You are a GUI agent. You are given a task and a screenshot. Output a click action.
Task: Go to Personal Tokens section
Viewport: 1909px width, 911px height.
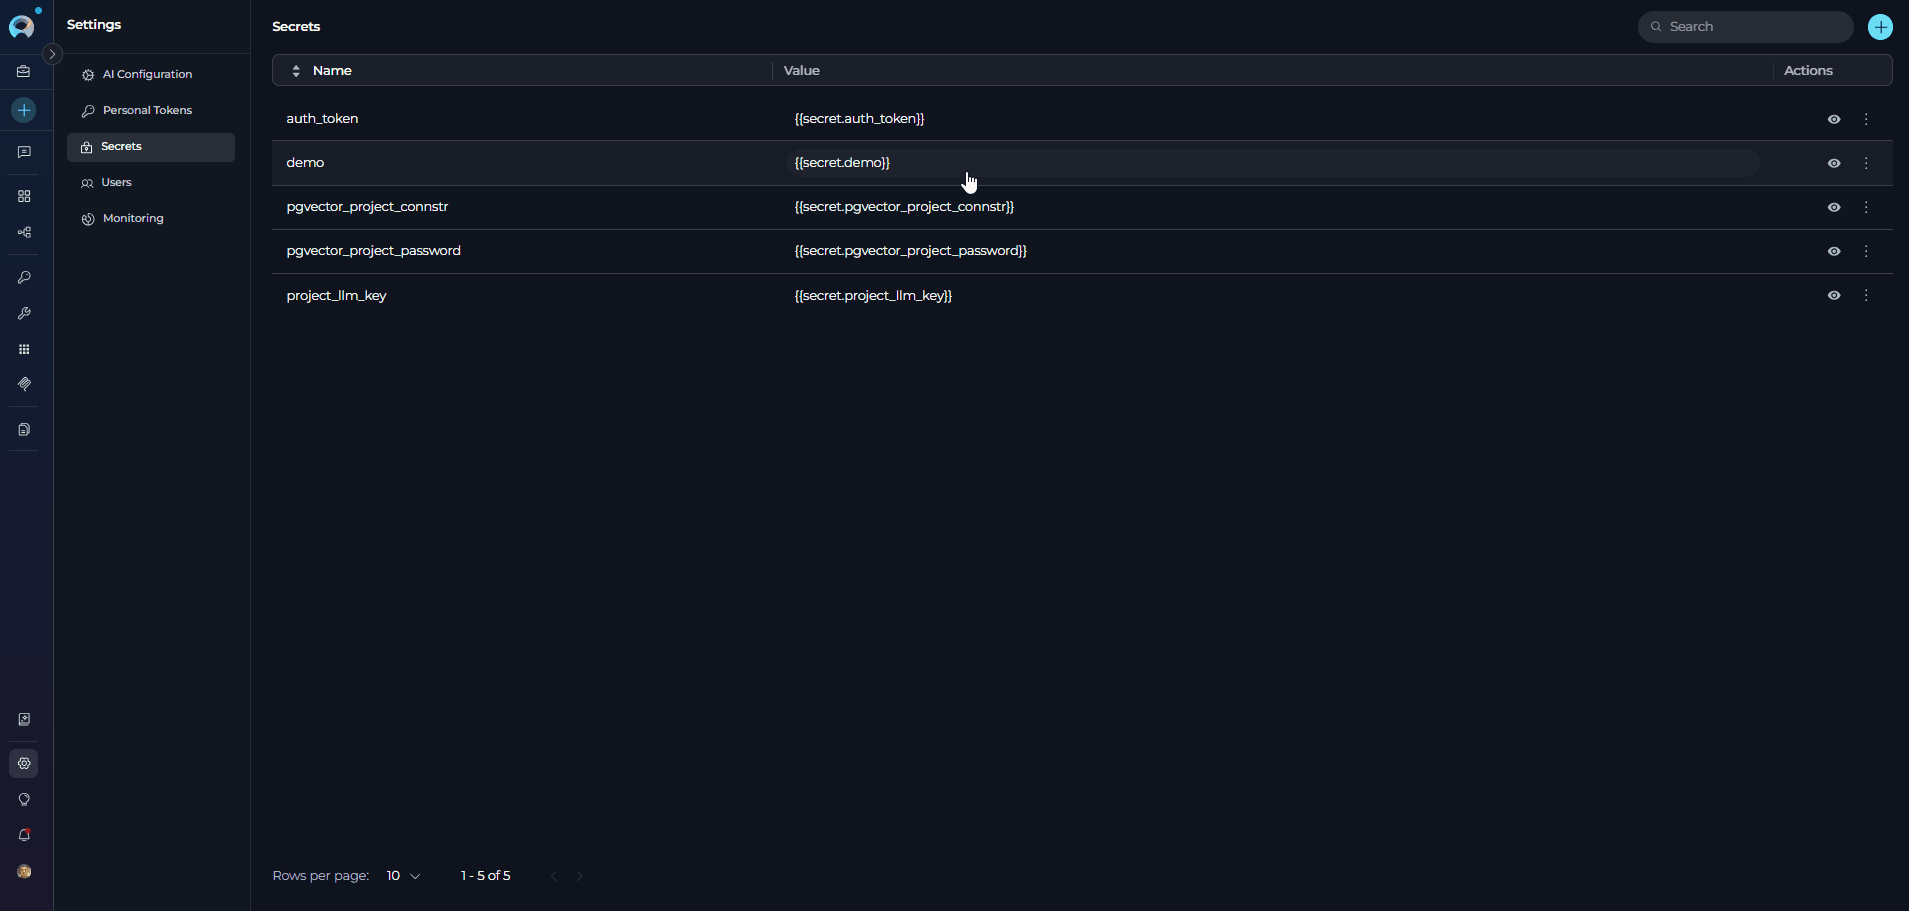coord(147,110)
